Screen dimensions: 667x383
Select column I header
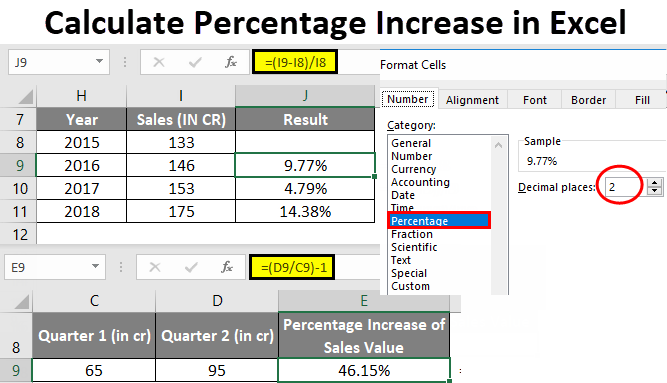tap(181, 96)
